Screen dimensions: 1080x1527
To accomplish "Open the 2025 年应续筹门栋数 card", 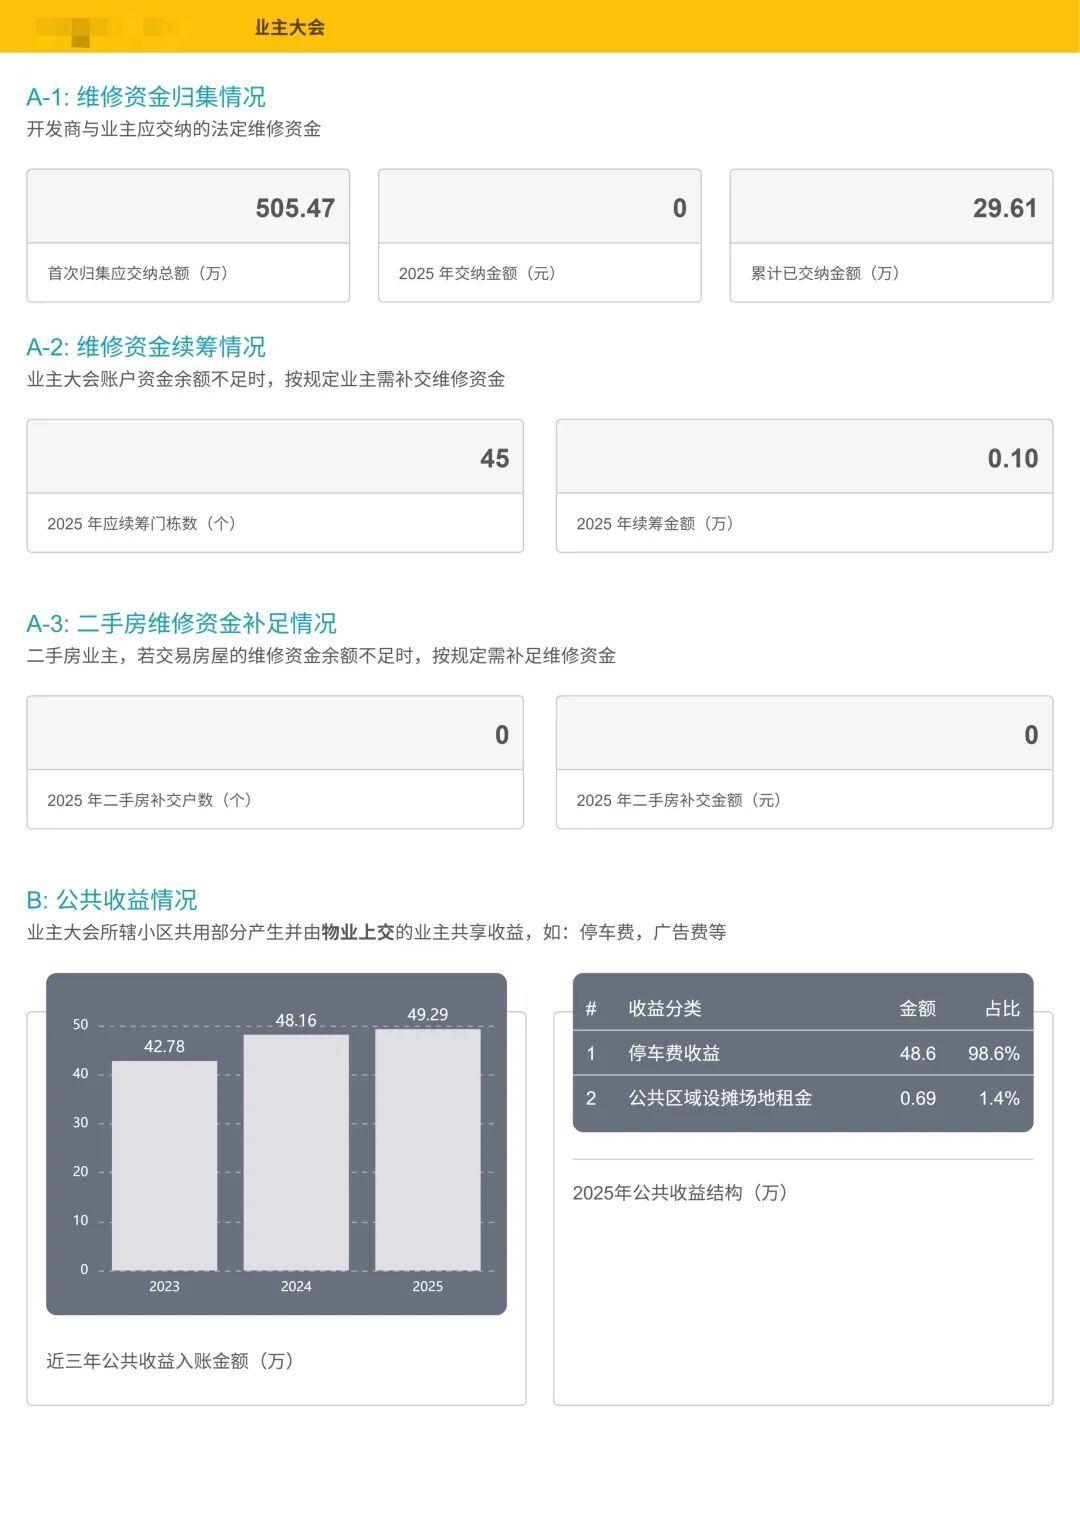I will pos(275,485).
